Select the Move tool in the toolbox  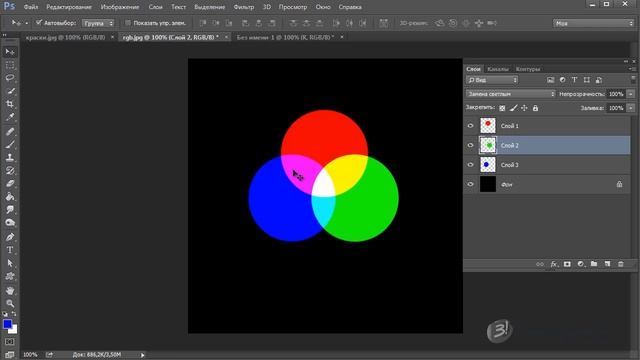(x=10, y=52)
